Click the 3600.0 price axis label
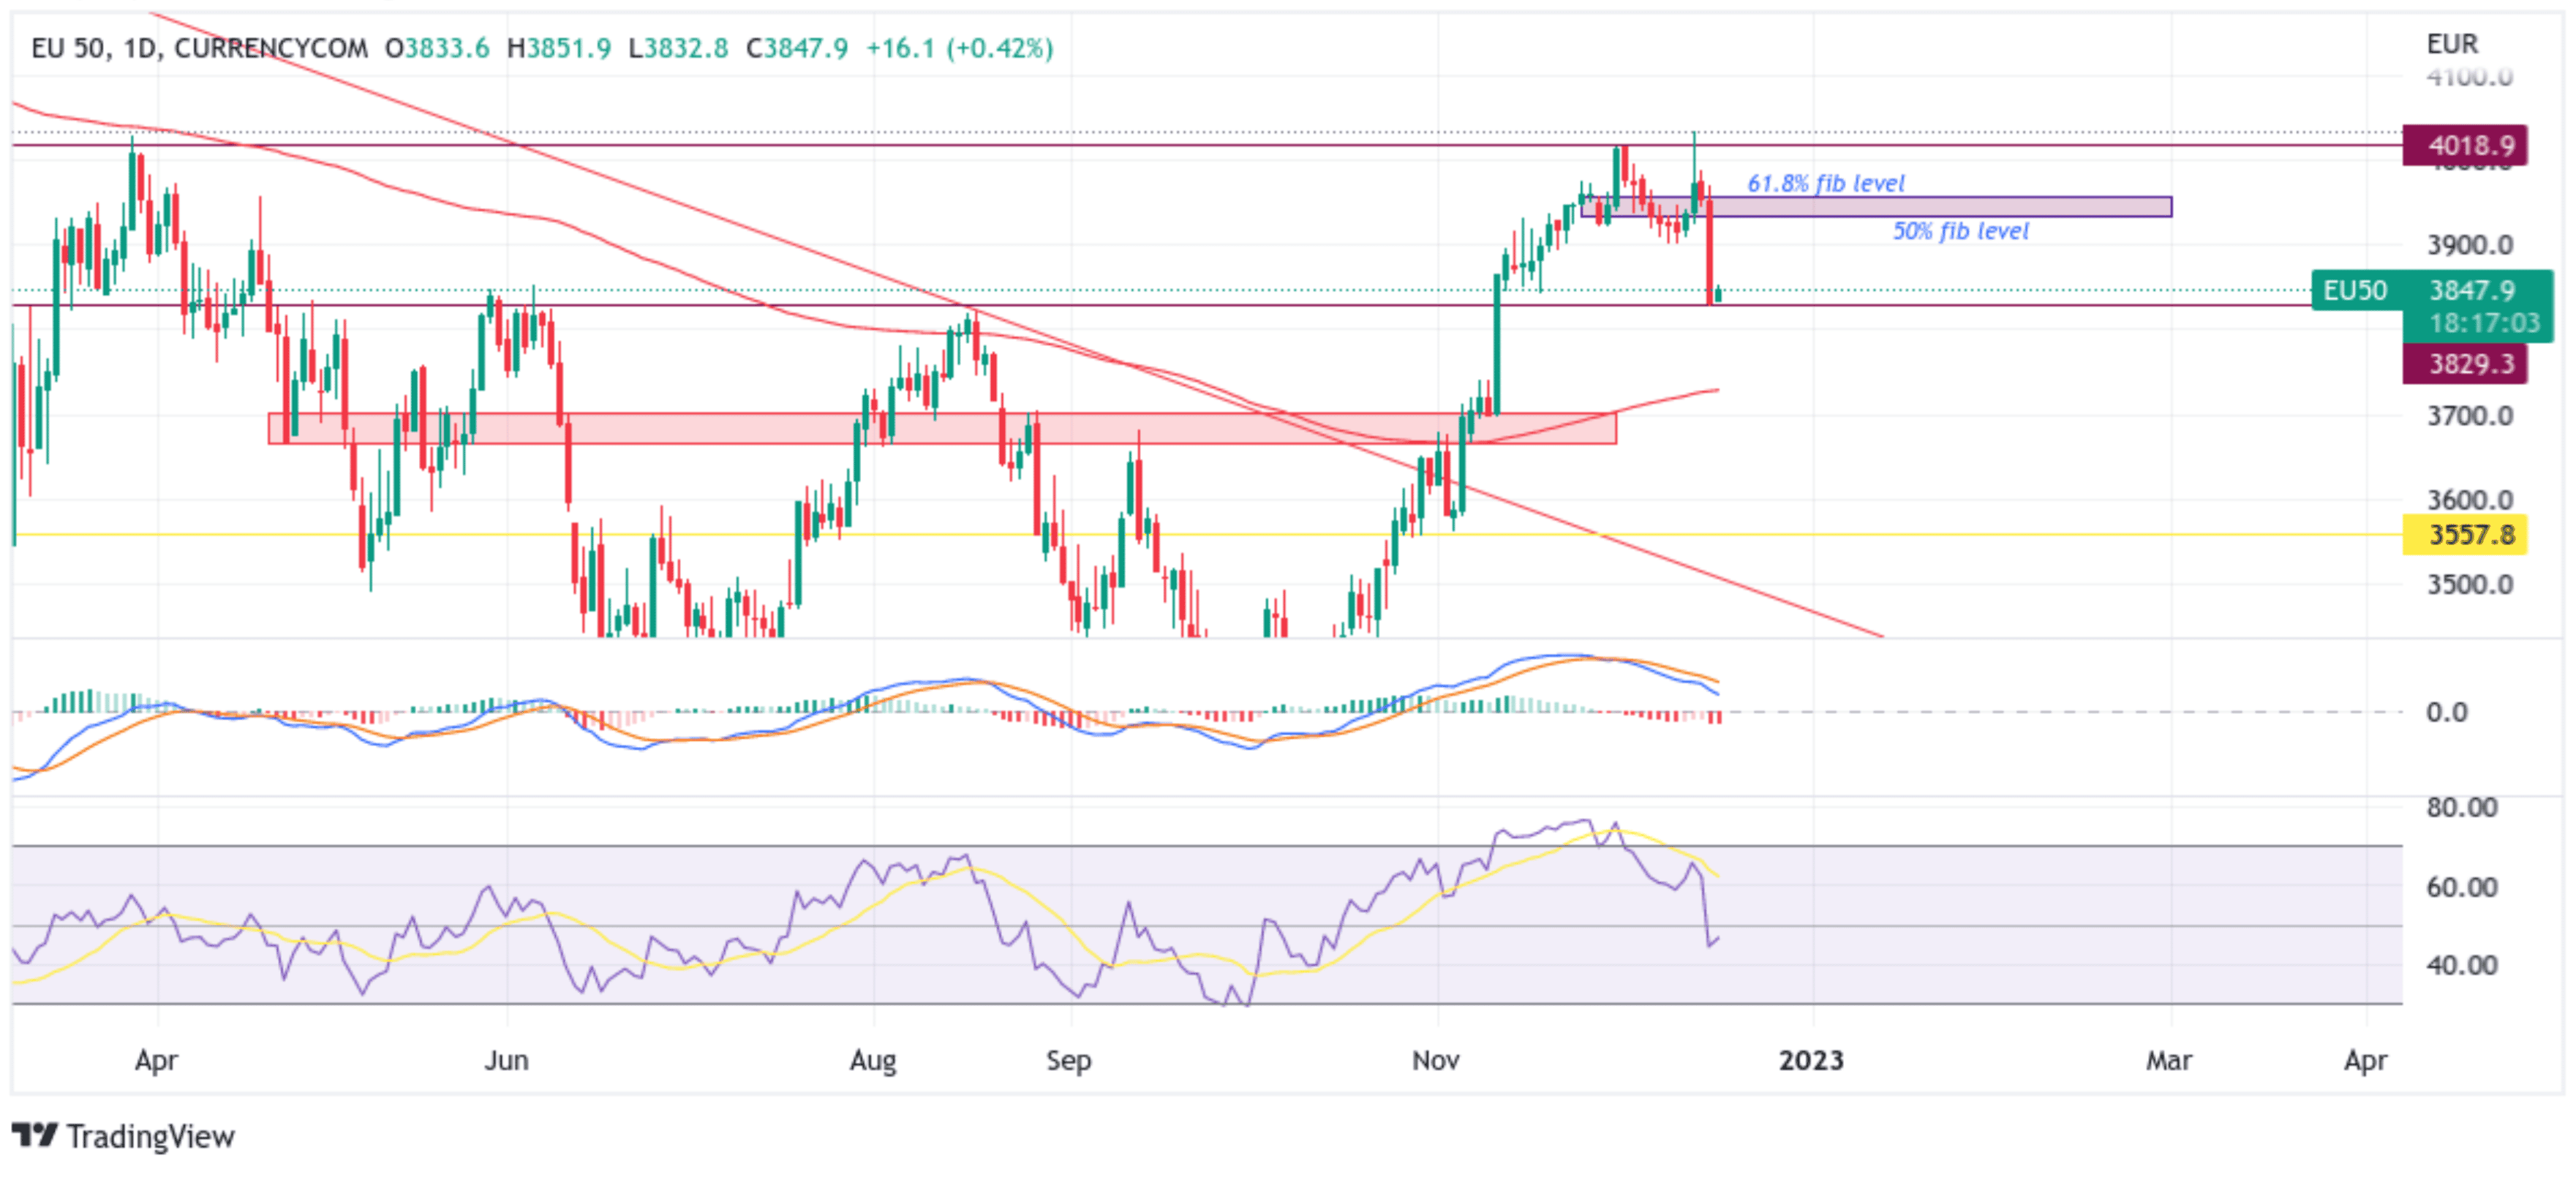This screenshot has width=2576, height=1191. pos(2470,500)
